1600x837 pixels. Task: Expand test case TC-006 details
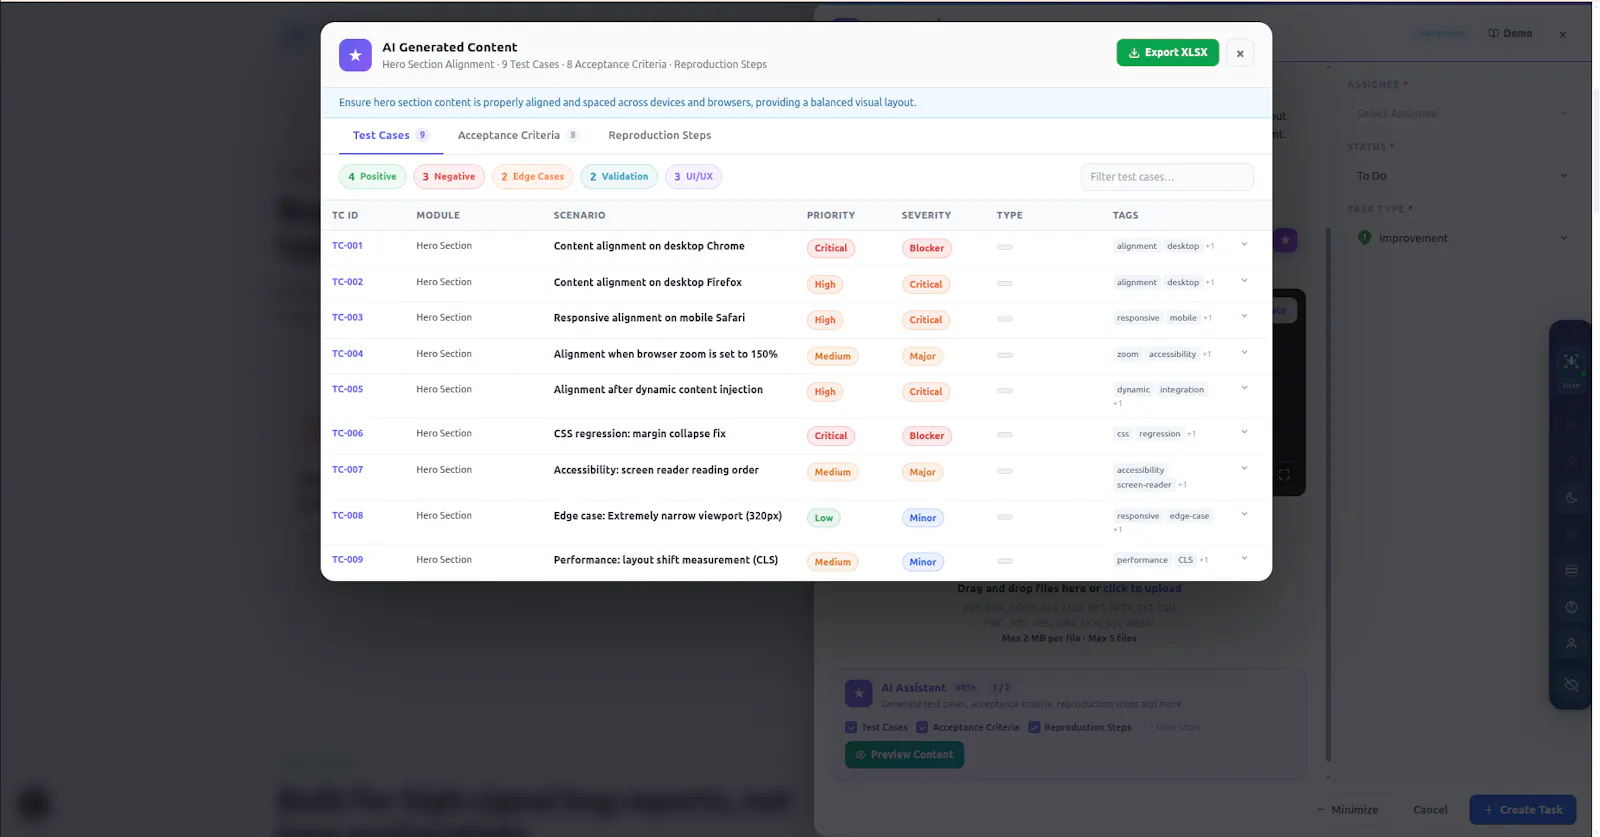coord(1244,433)
